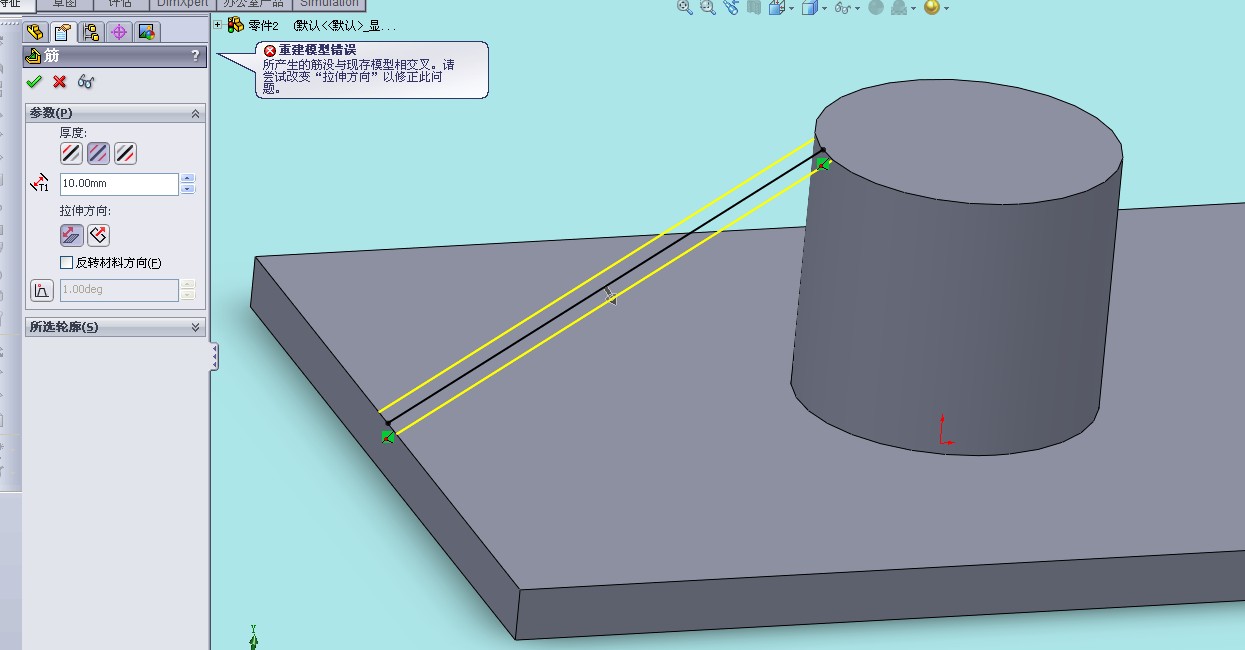Viewport: 1245px width, 650px height.
Task: Click the Hide/Show Items glasses icon
Action: pos(843,7)
